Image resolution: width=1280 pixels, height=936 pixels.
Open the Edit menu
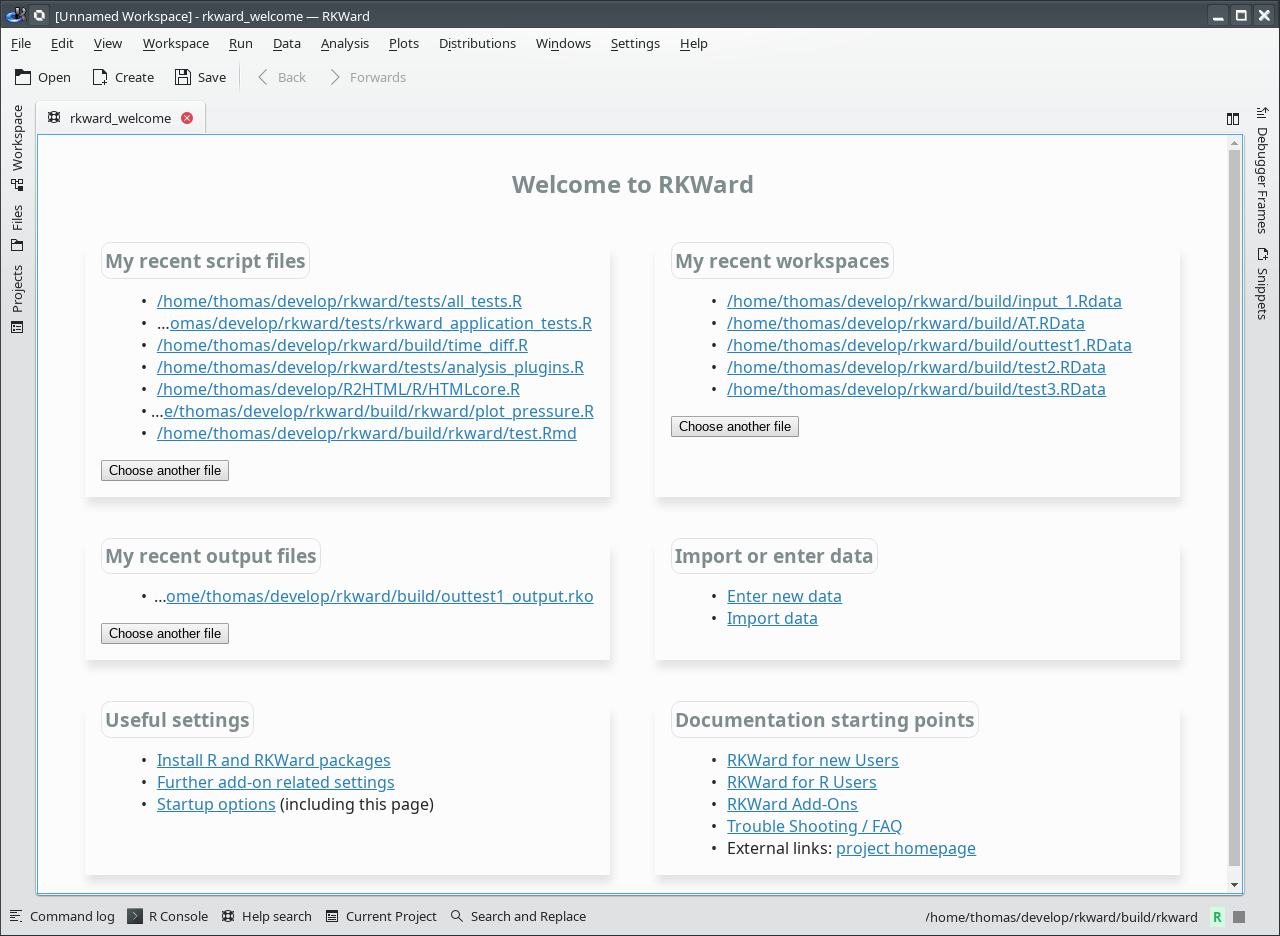tap(62, 43)
